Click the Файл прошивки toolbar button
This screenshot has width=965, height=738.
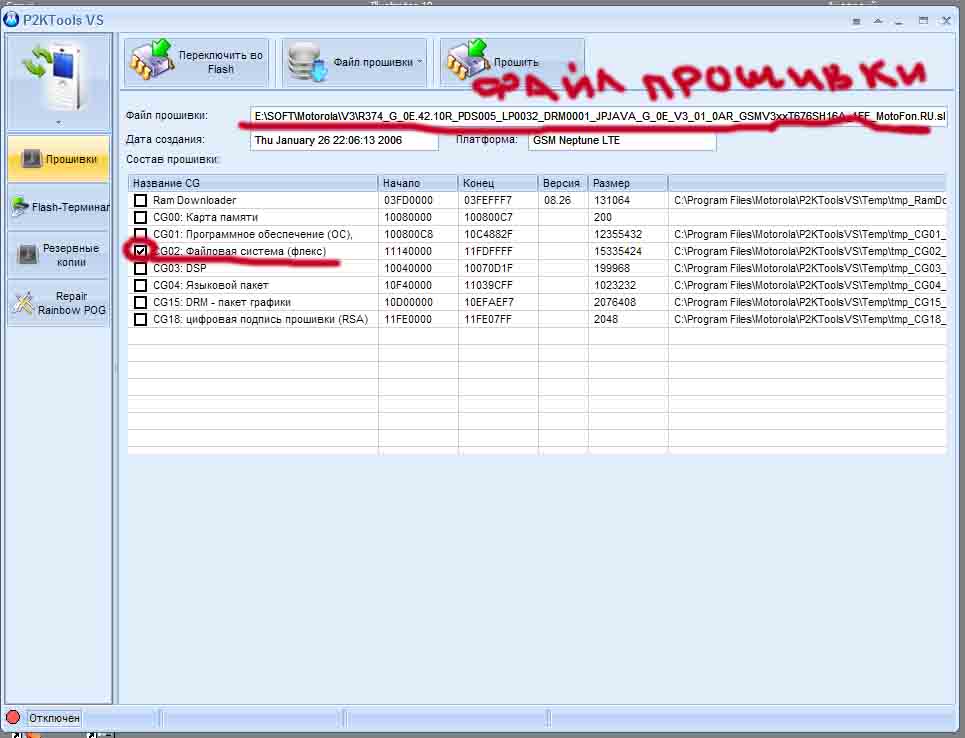point(354,62)
